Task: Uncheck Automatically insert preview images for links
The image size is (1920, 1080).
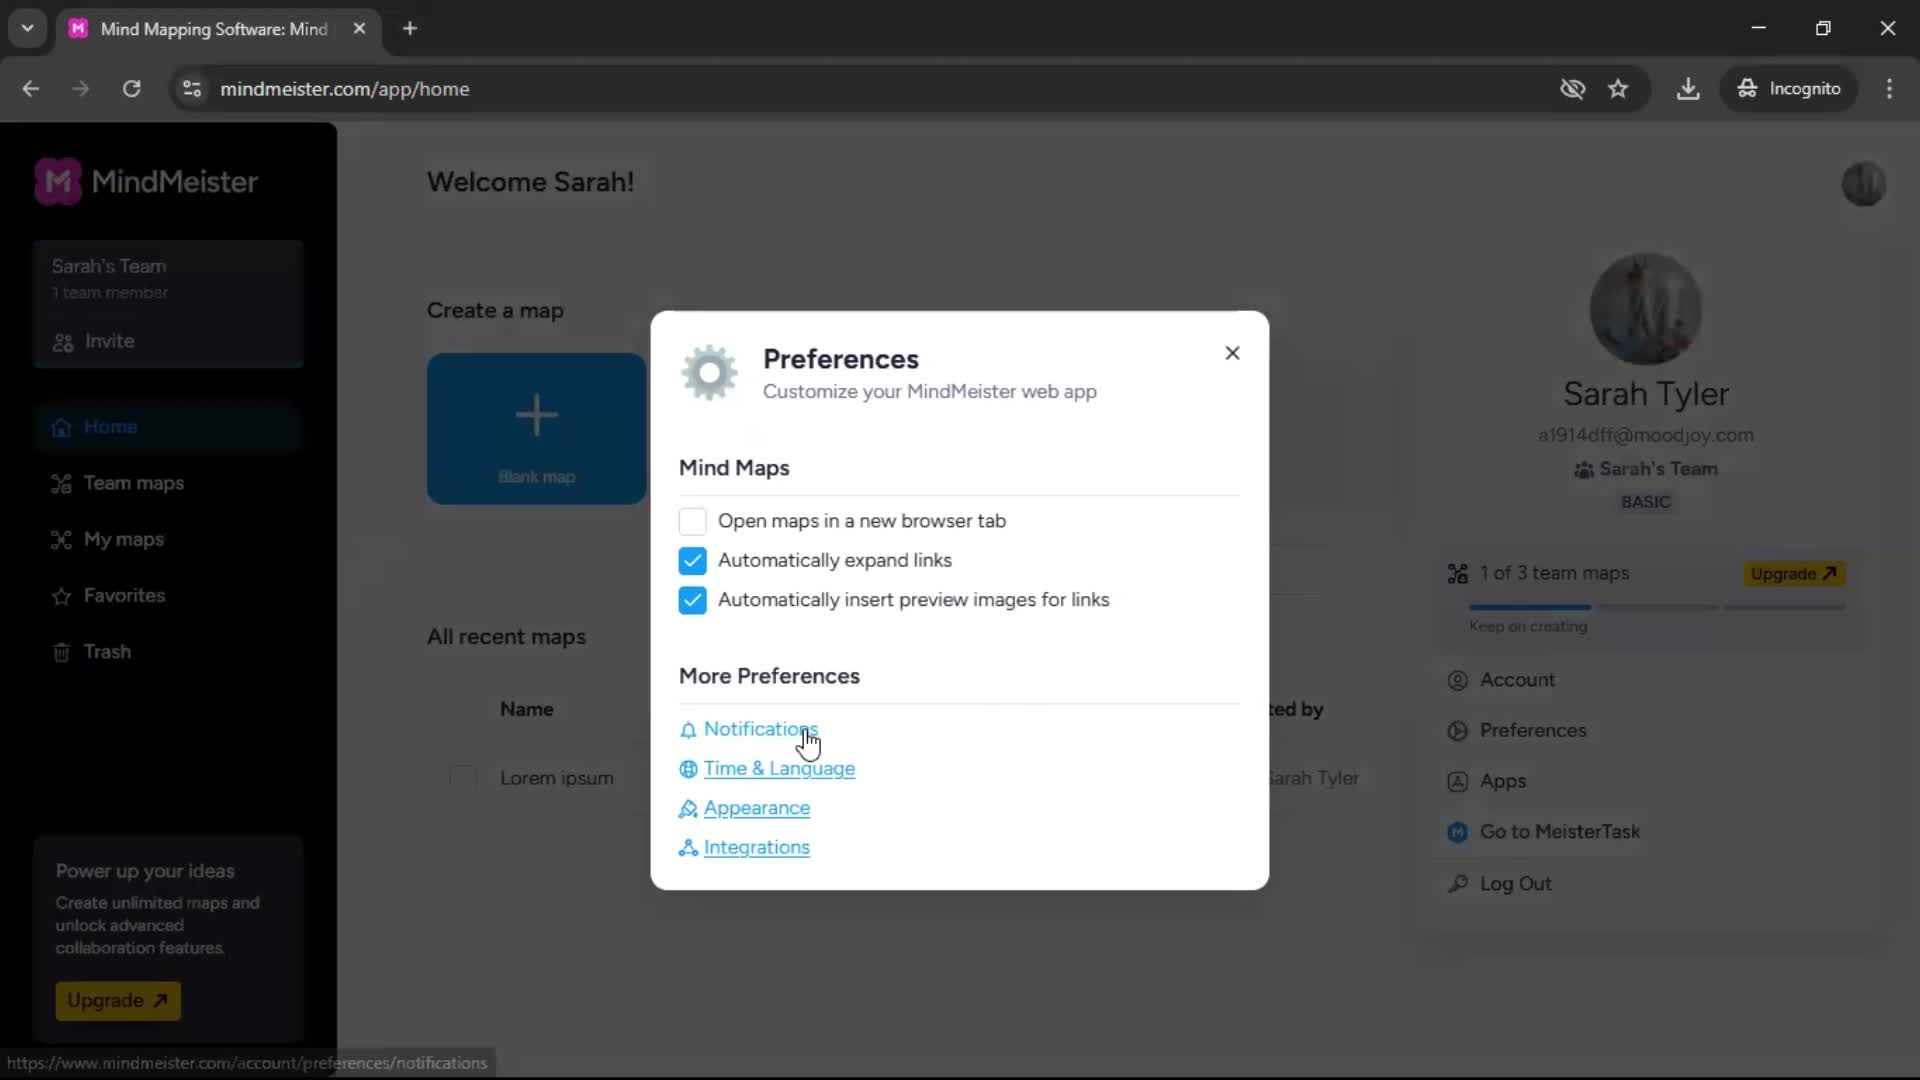Action: click(x=692, y=600)
